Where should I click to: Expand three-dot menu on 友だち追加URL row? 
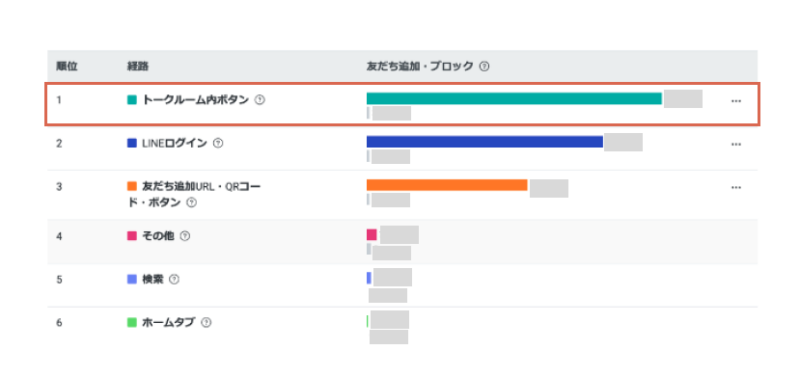pos(736,187)
